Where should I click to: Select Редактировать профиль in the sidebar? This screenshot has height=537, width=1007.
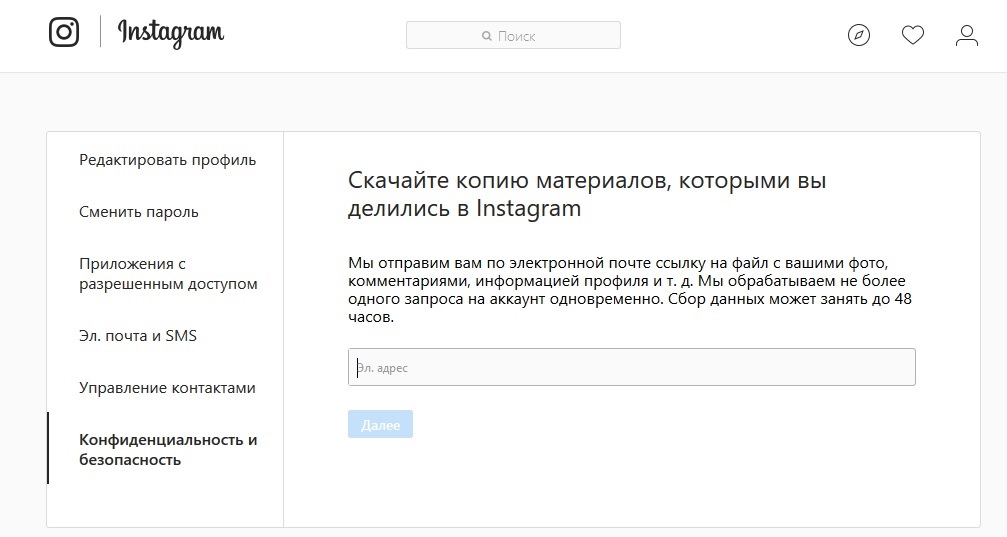point(168,160)
